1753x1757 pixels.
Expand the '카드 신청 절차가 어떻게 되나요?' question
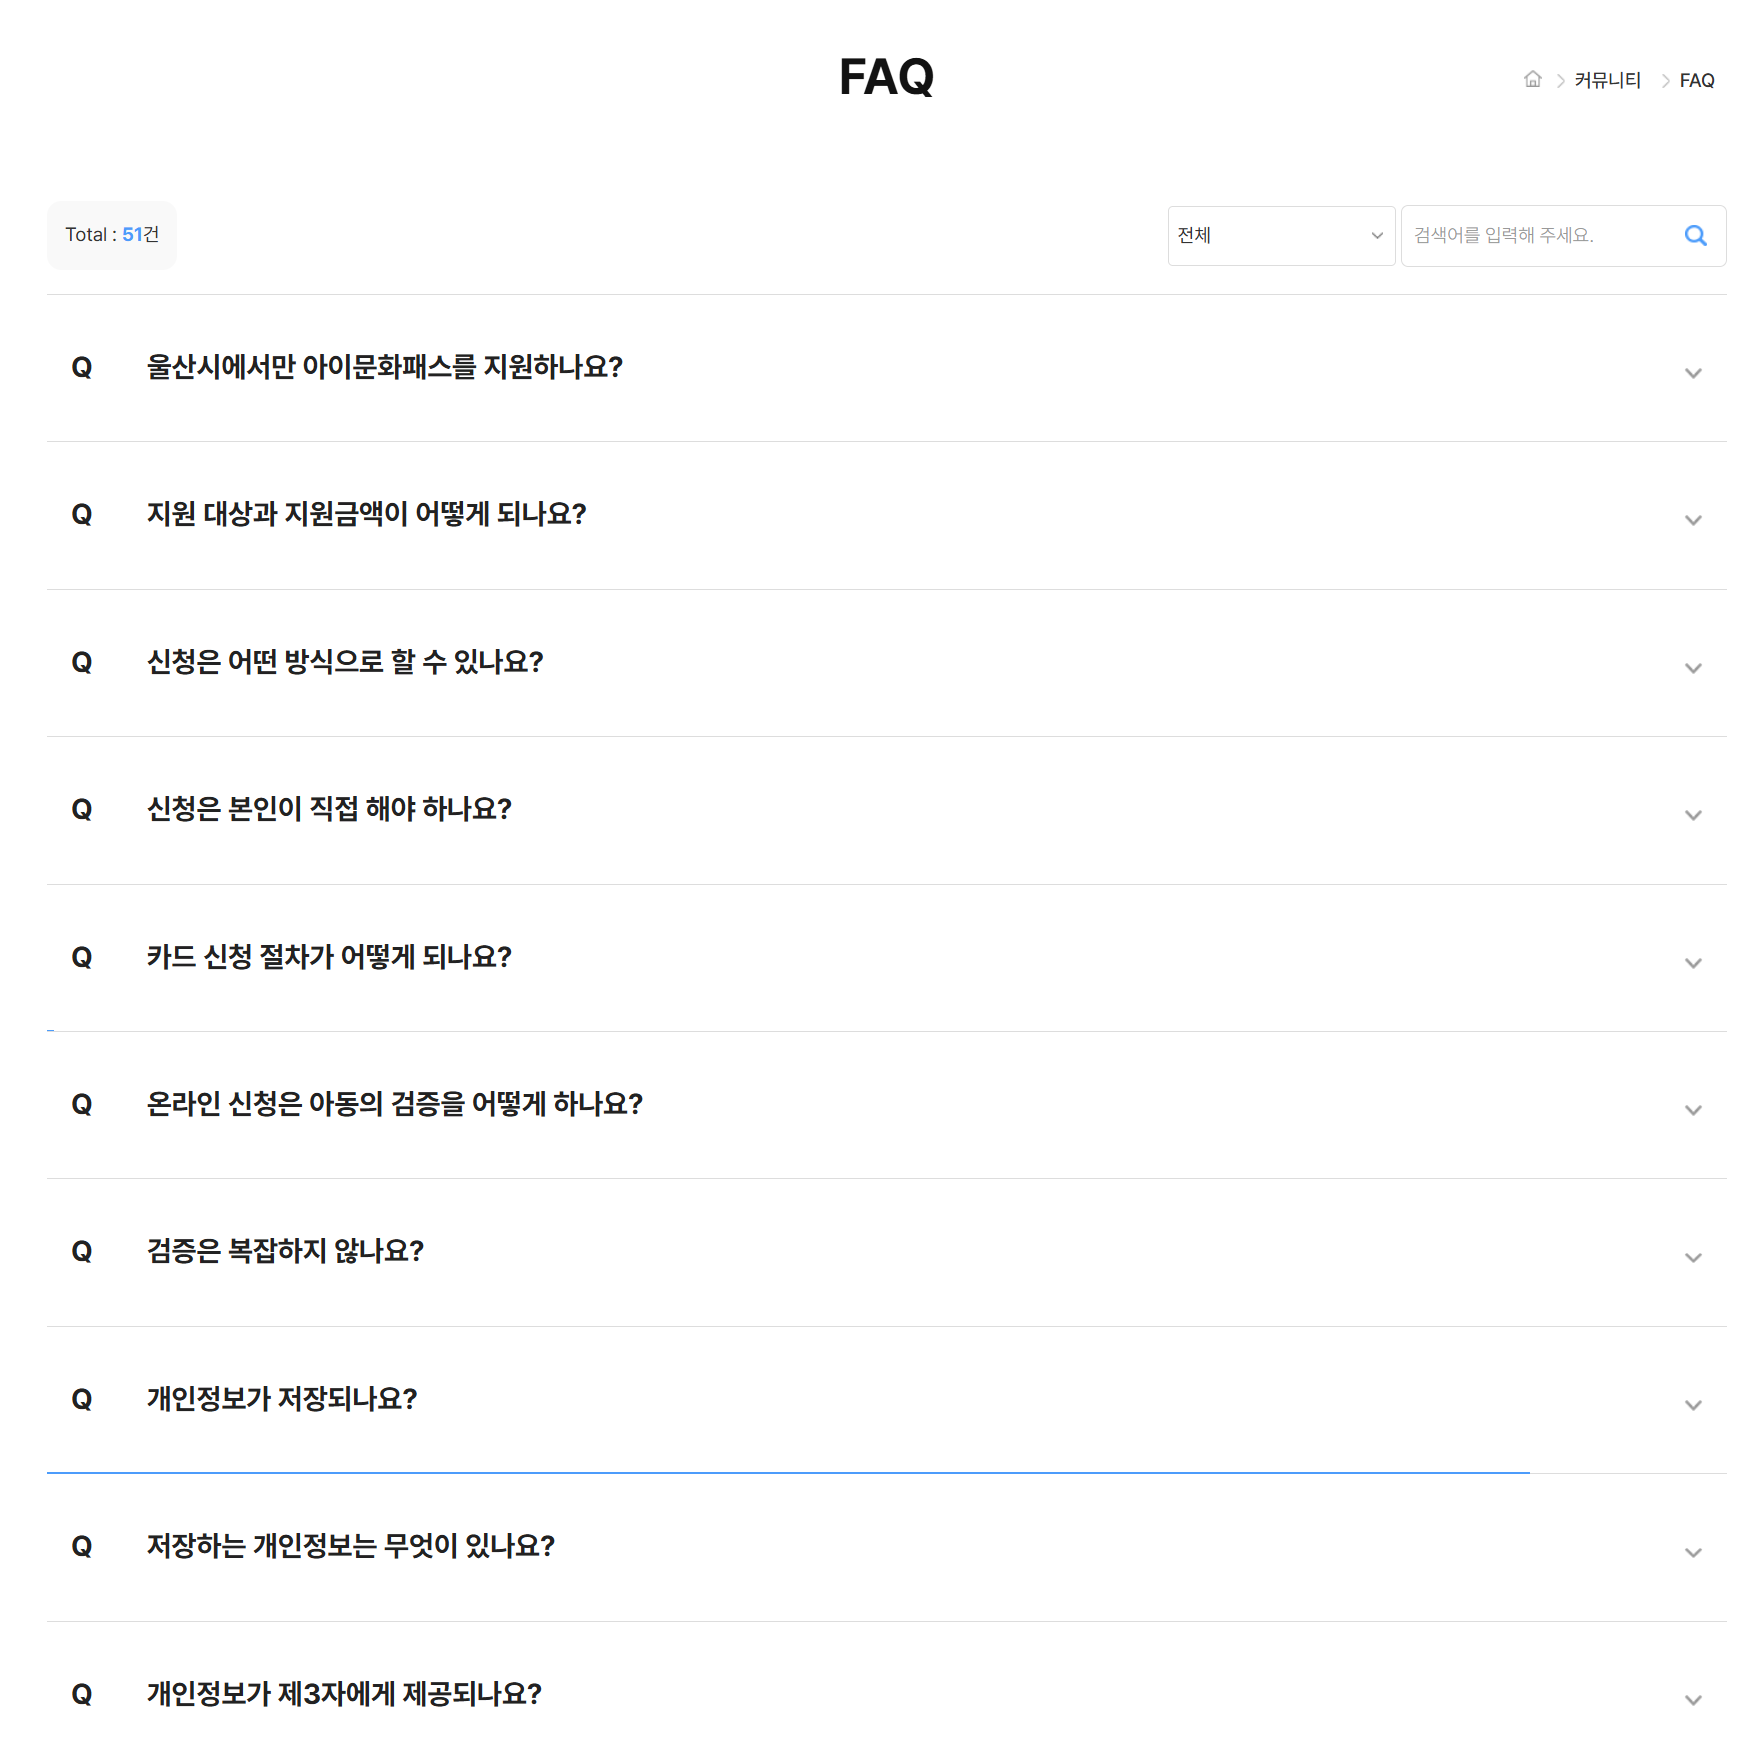tap(1693, 963)
